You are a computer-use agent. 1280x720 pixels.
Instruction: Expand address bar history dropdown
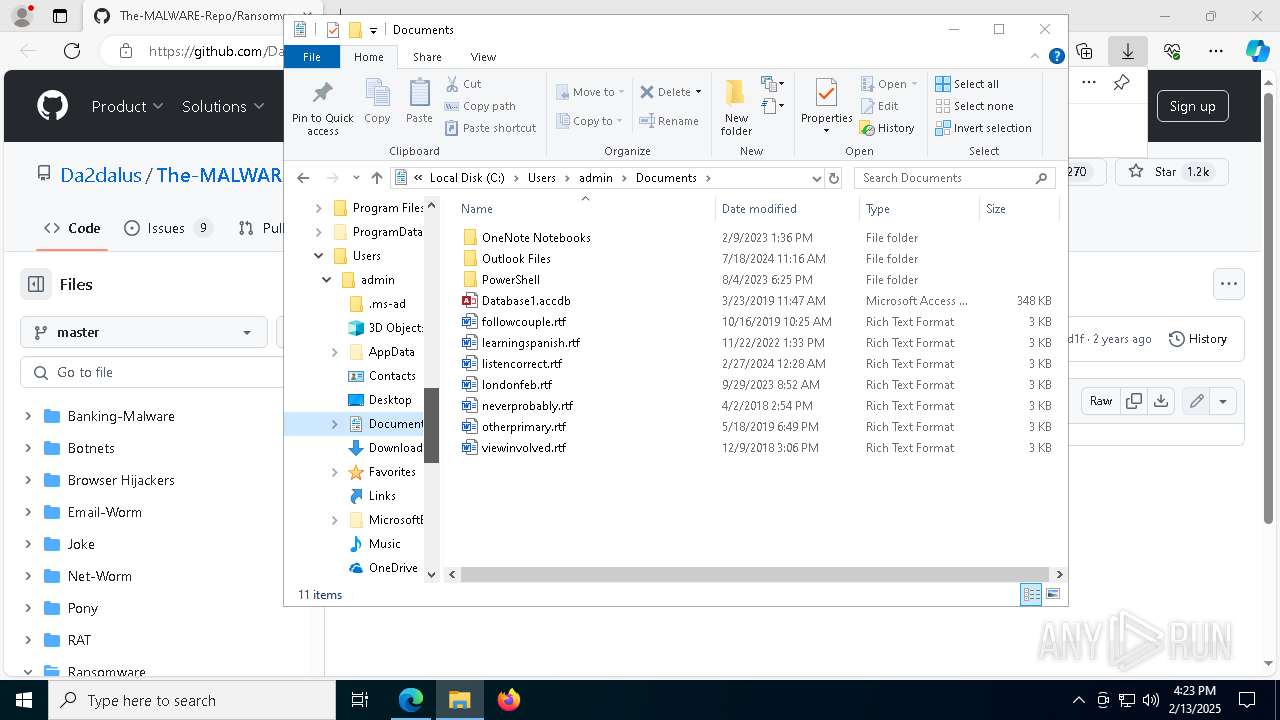(817, 178)
